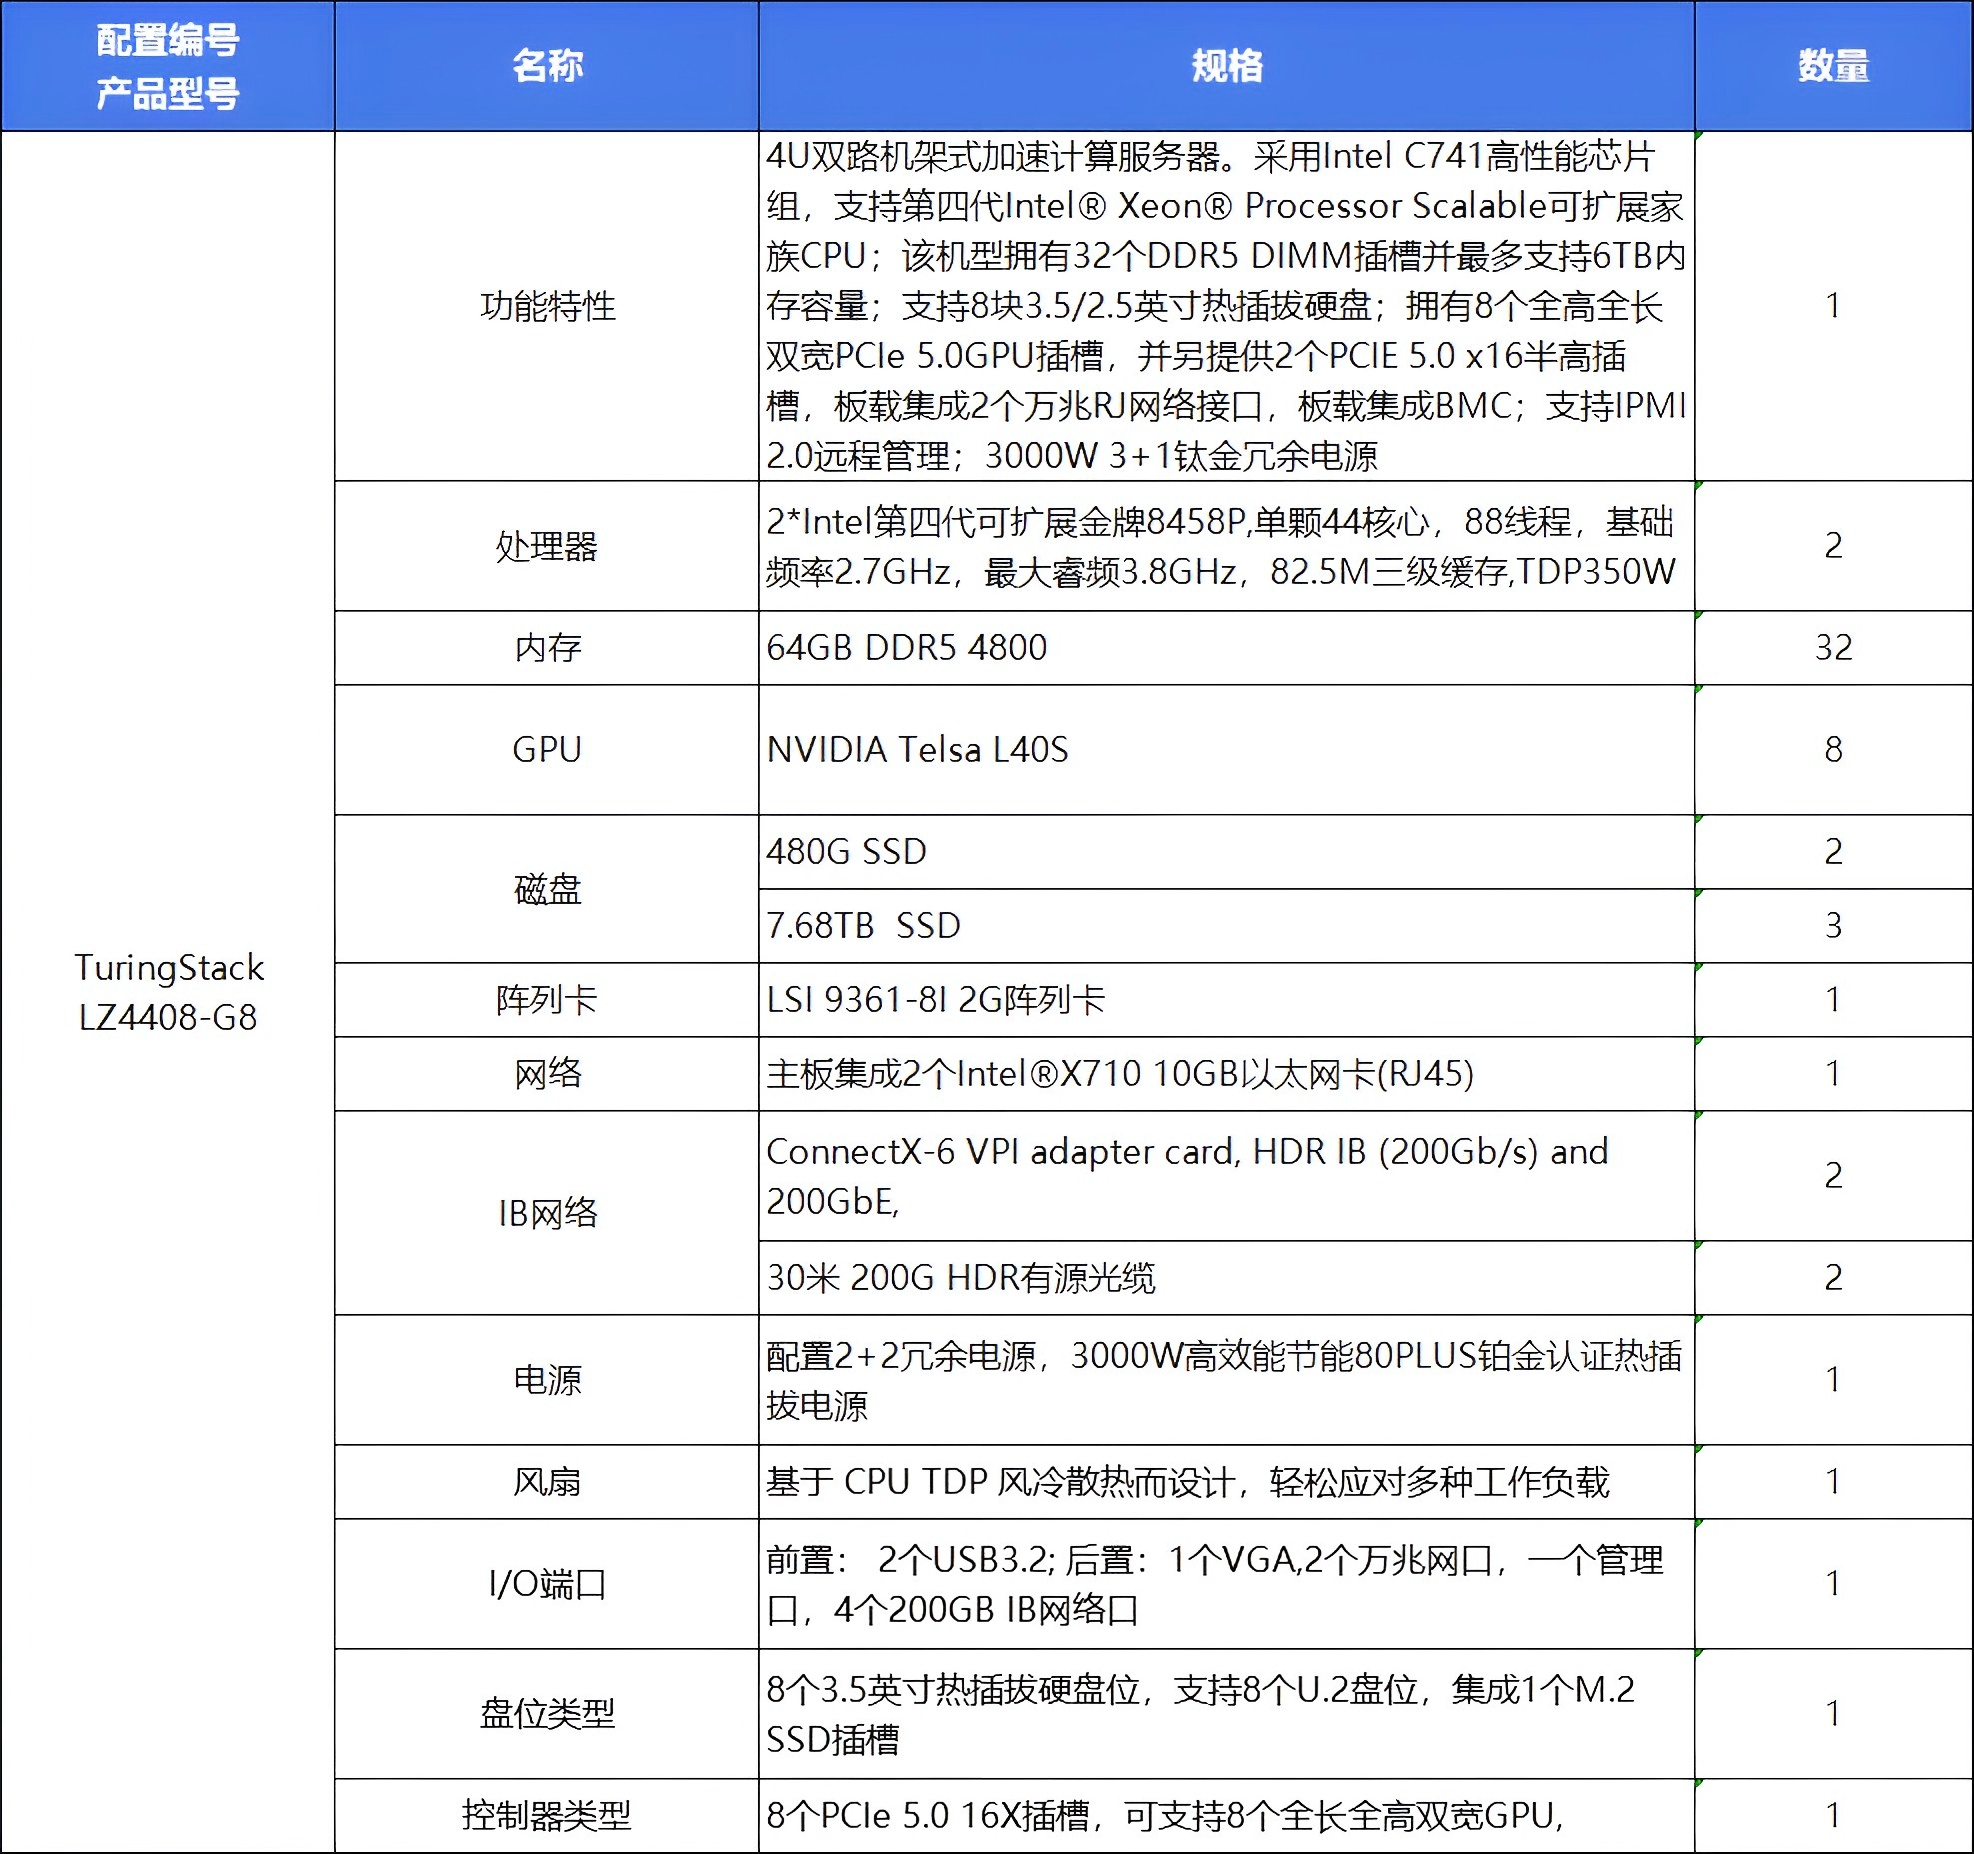Select the quantity cell in 盘位类型 row
Screen dimensions: 1974x1854
[x=1833, y=1714]
